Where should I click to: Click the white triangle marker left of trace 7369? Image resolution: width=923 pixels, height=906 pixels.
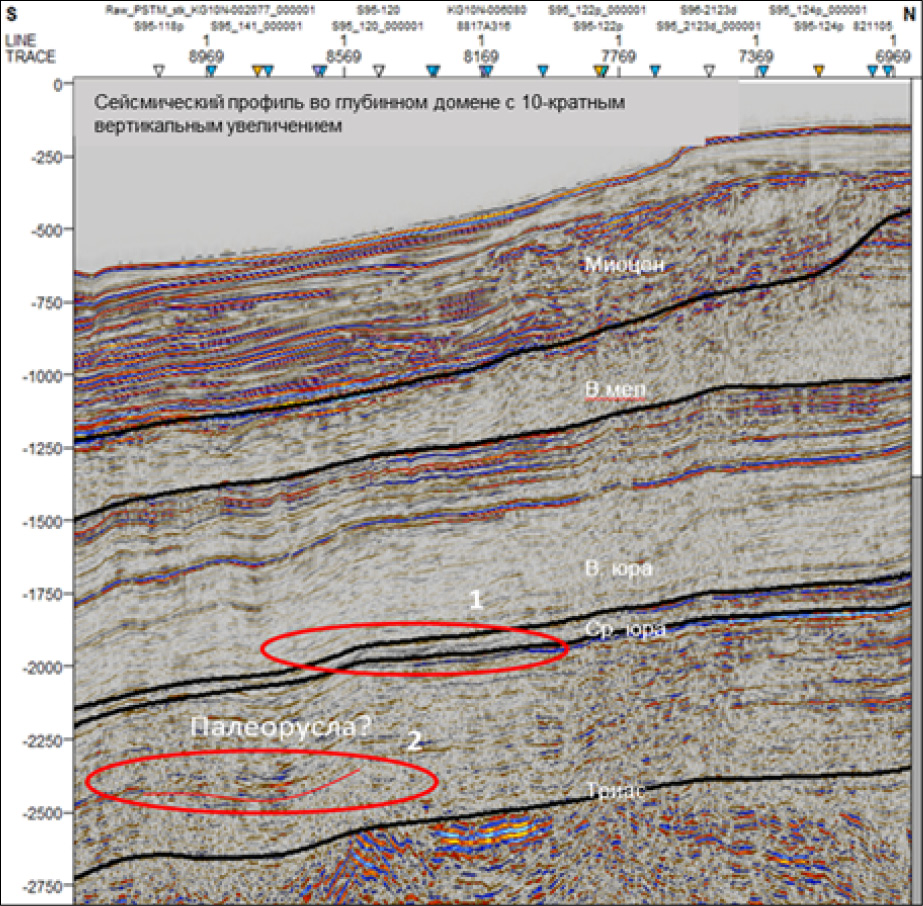tap(709, 71)
